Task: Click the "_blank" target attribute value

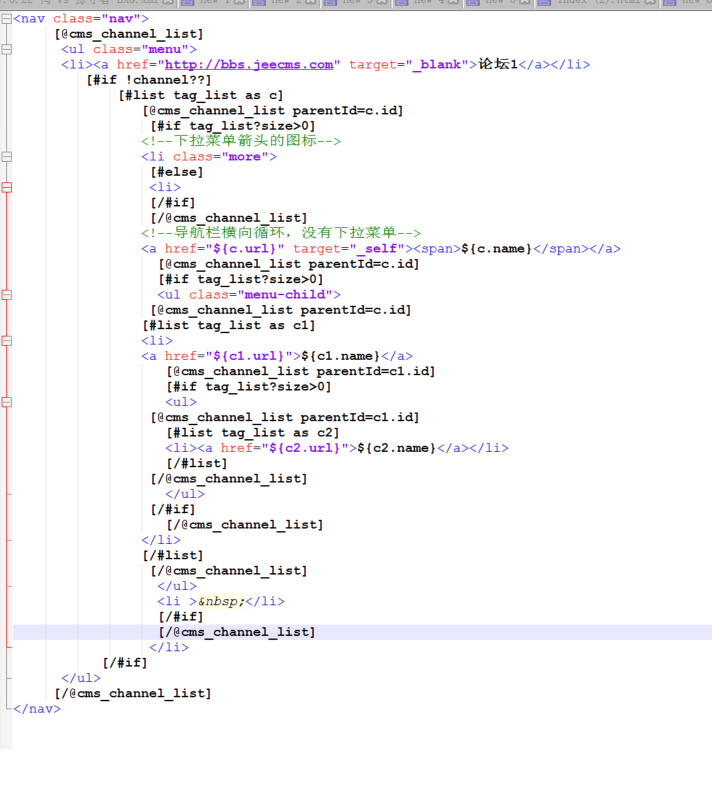Action: click(437, 65)
